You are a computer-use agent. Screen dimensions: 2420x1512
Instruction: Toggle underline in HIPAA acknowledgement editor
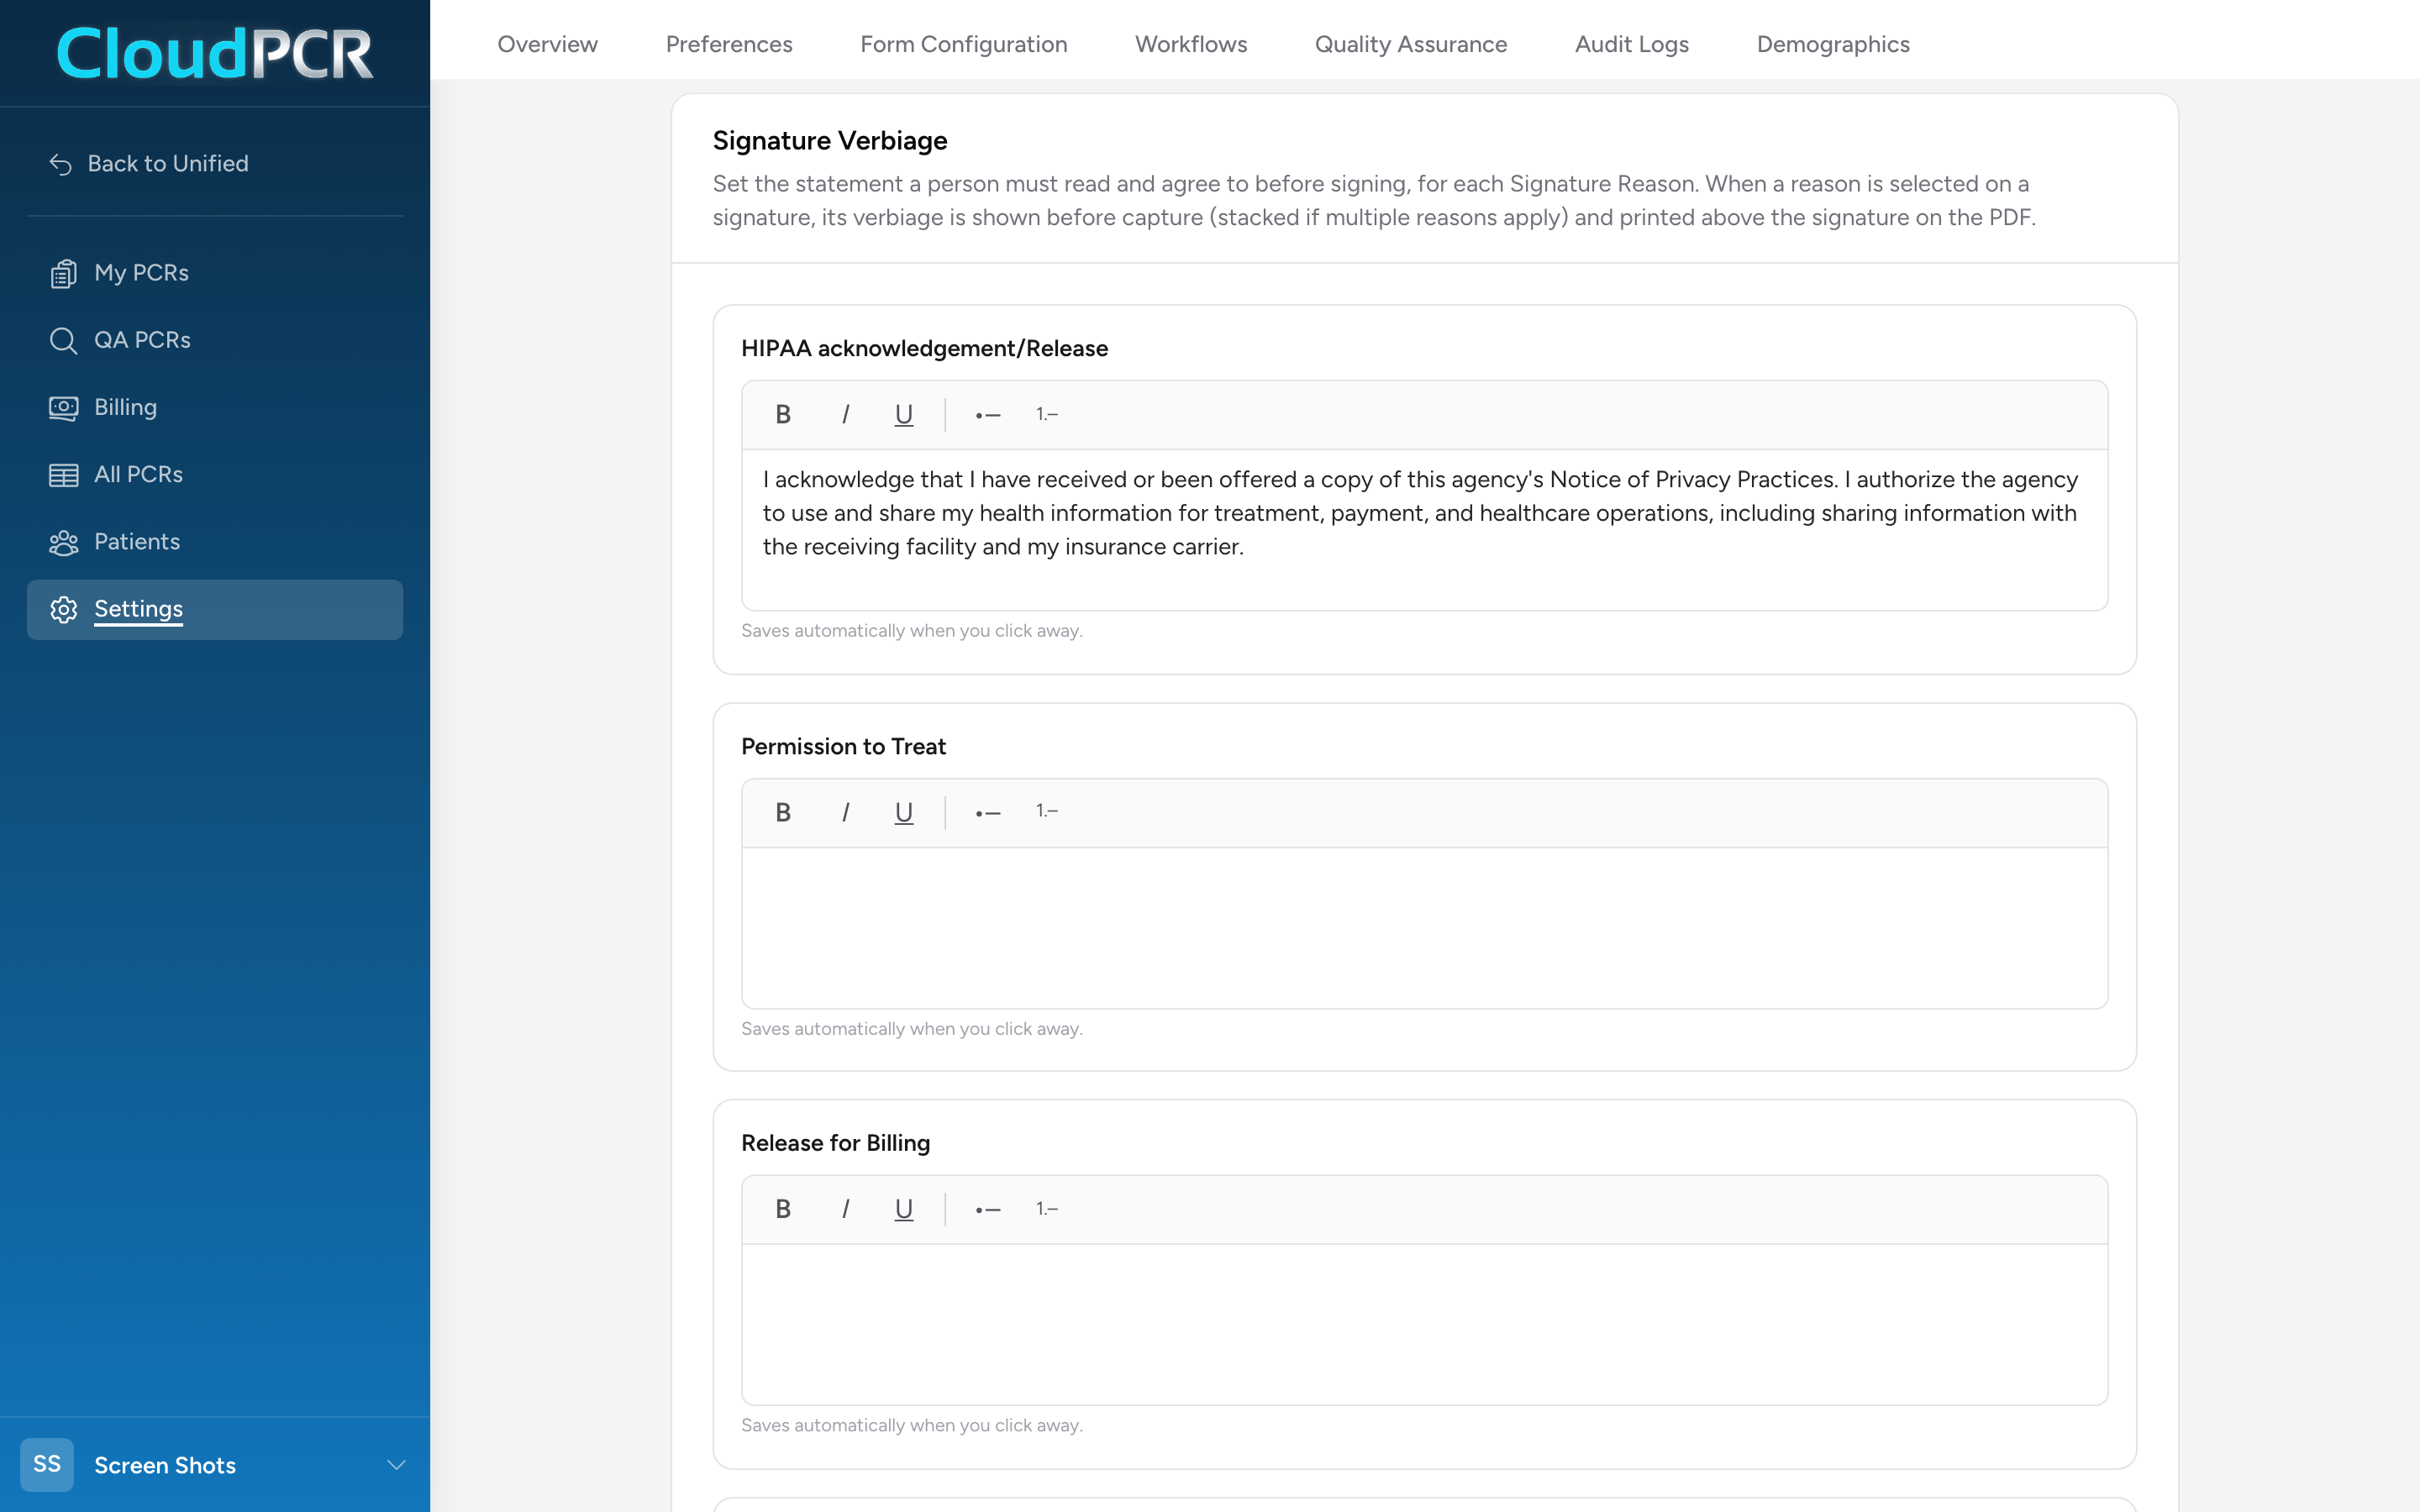click(904, 414)
